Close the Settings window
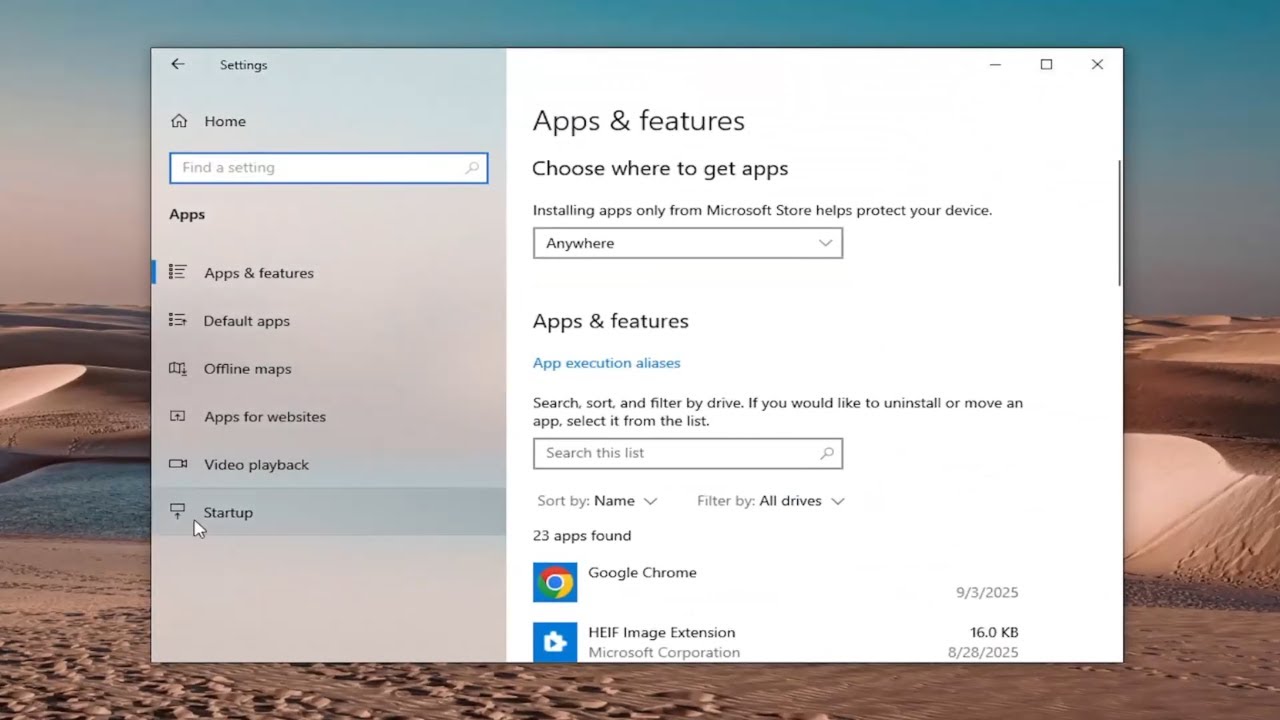Viewport: 1280px width, 720px height. (x=1097, y=64)
